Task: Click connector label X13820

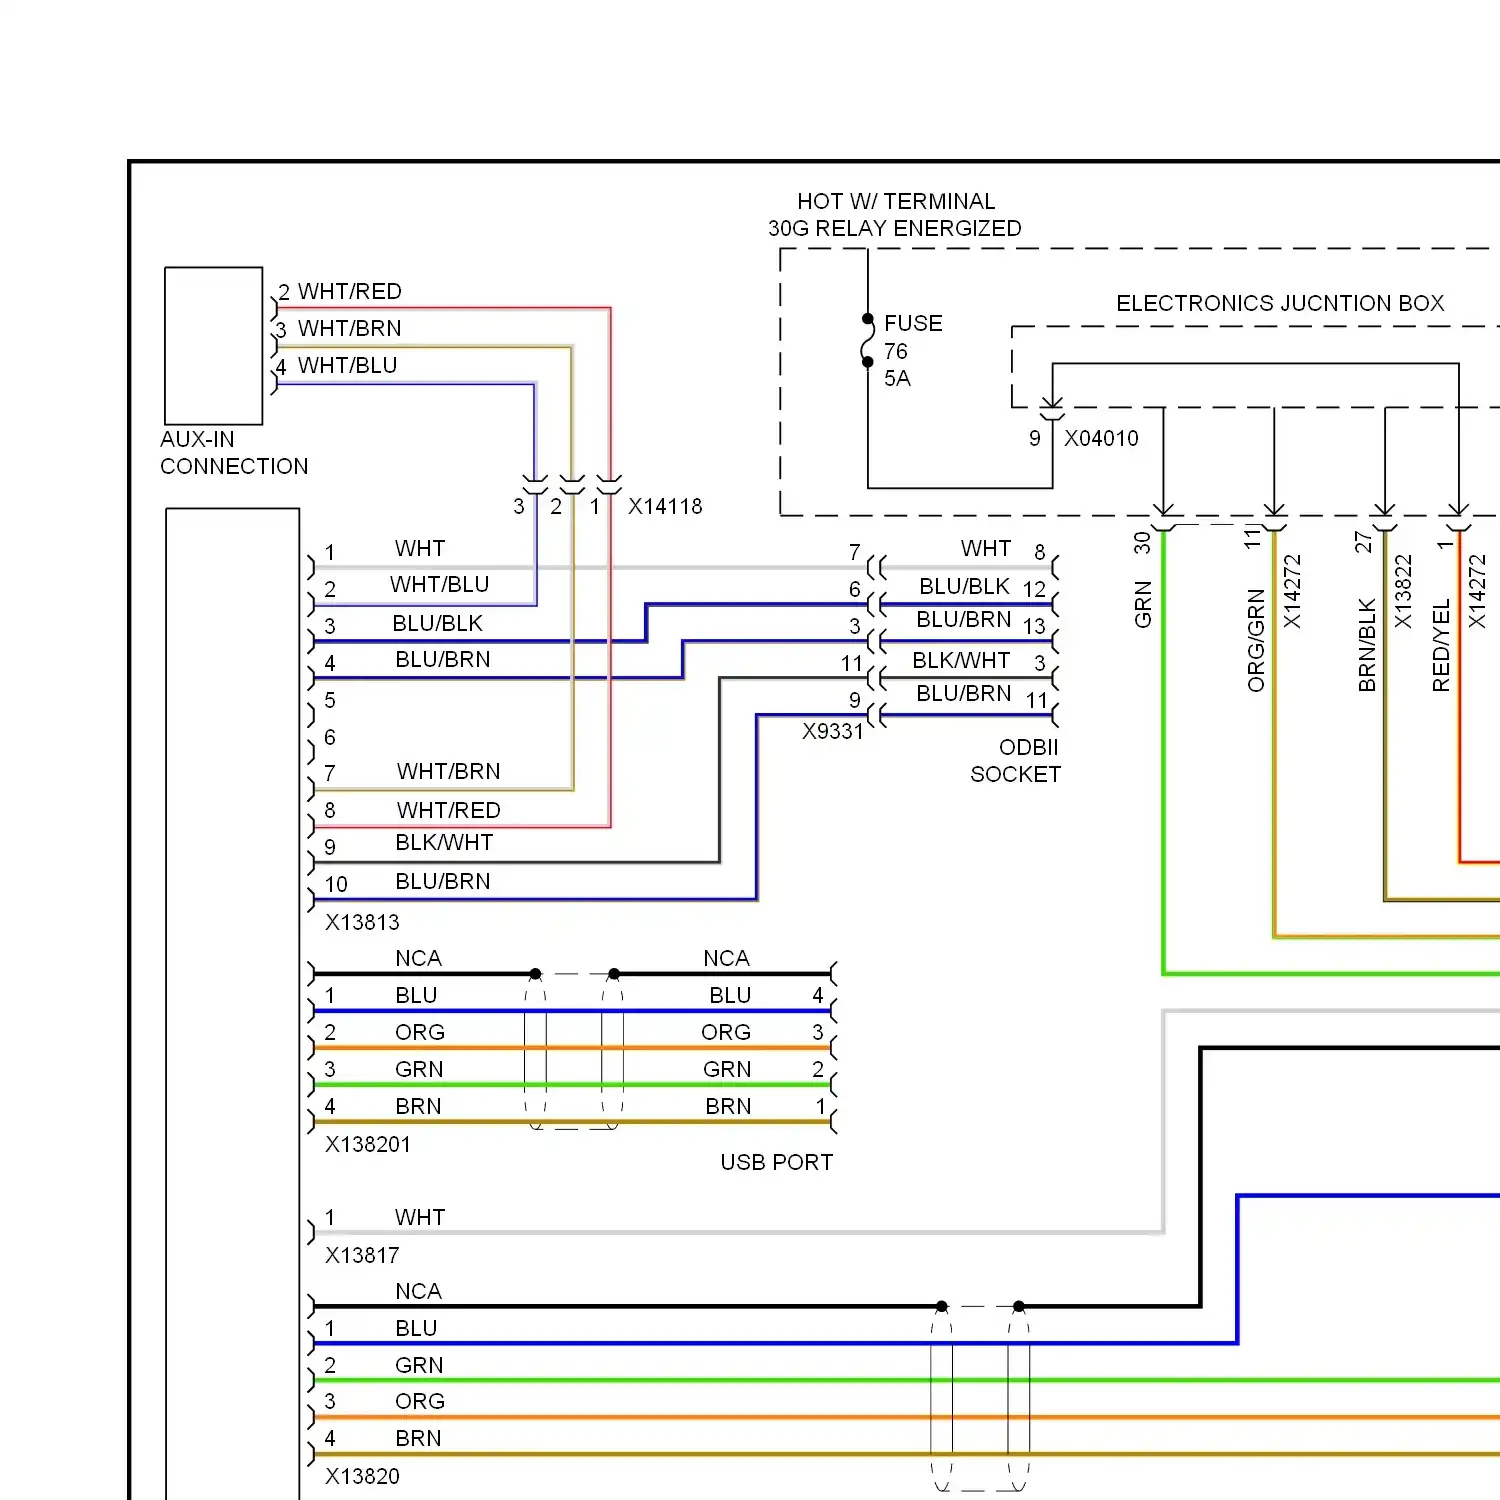Action: (x=362, y=1476)
